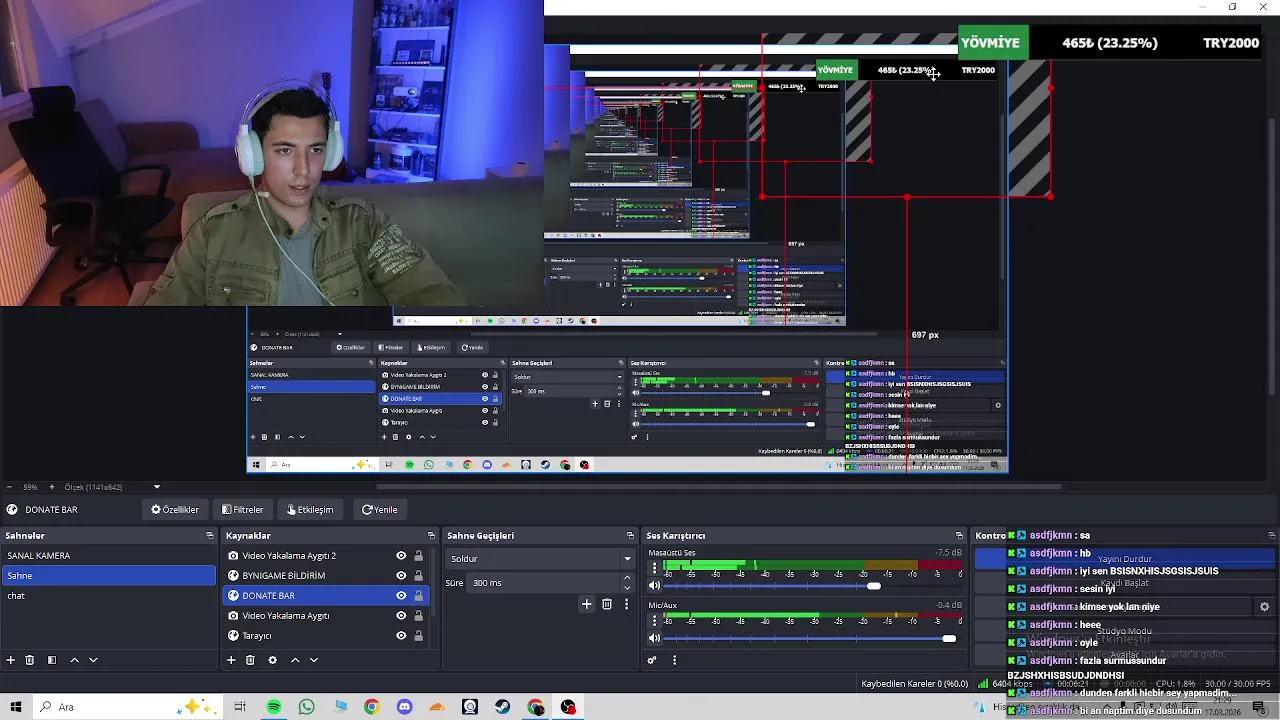This screenshot has height=720, width=1280.
Task: Zoom in the preview with plus icon
Action: (x=52, y=487)
